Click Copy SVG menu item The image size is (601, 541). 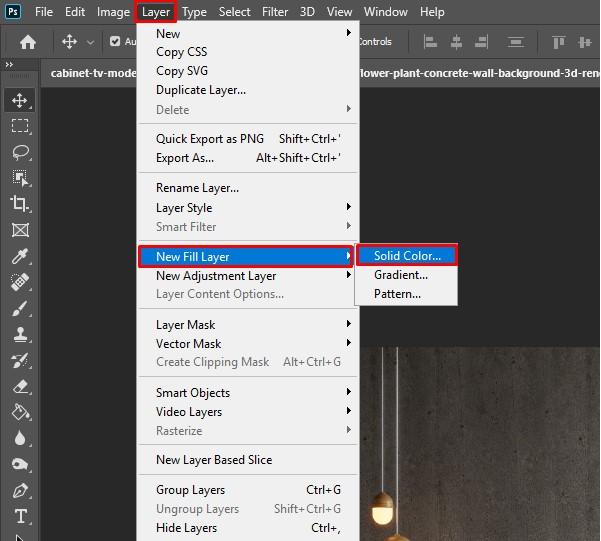click(x=248, y=71)
